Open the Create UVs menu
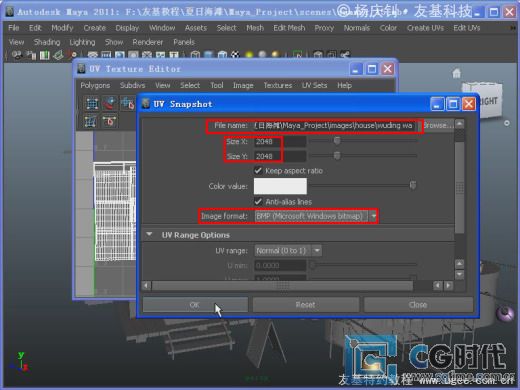This screenshot has height=390, width=520. pos(425,28)
